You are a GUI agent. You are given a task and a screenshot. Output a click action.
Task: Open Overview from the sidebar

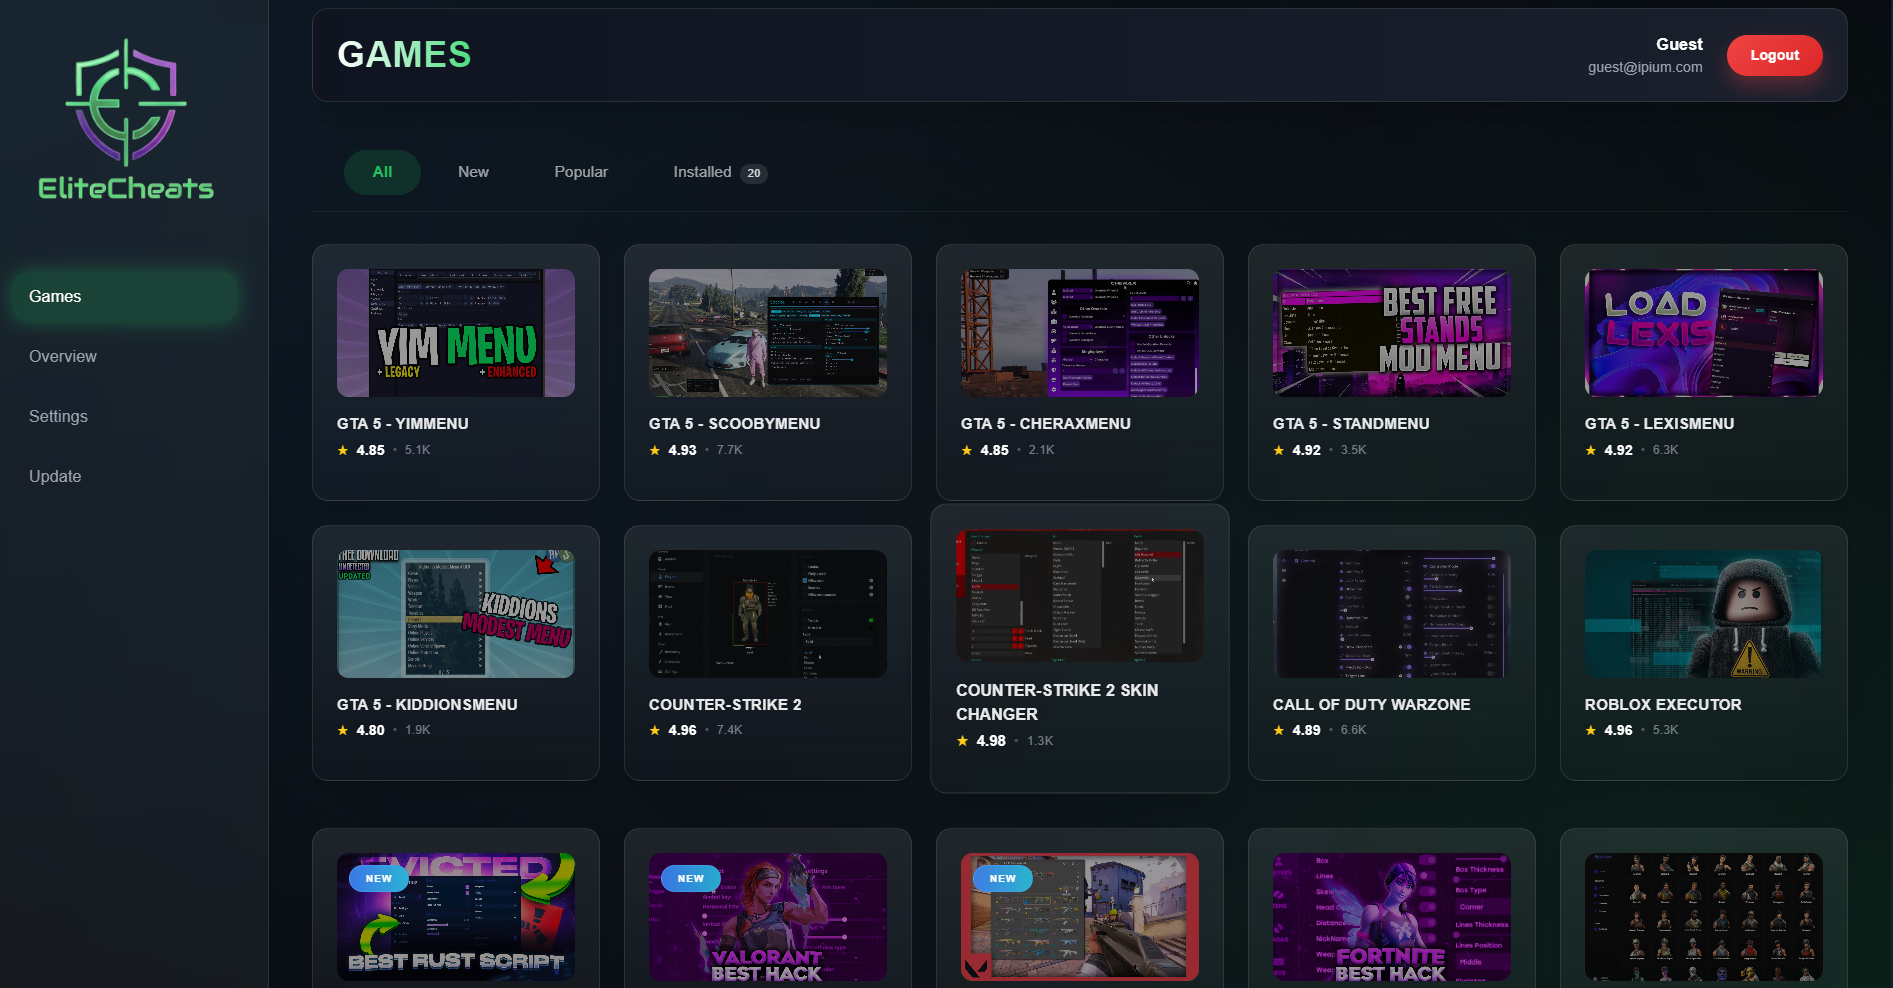[62, 356]
